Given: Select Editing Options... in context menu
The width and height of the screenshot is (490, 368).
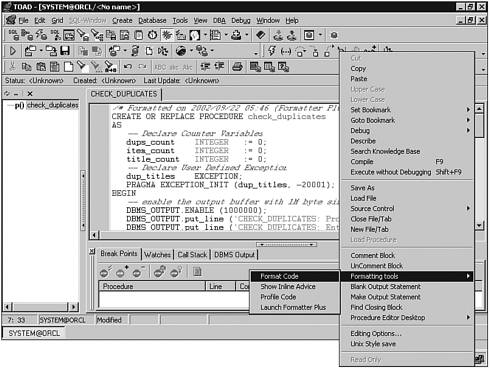Looking at the screenshot, I should click(x=407, y=333).
